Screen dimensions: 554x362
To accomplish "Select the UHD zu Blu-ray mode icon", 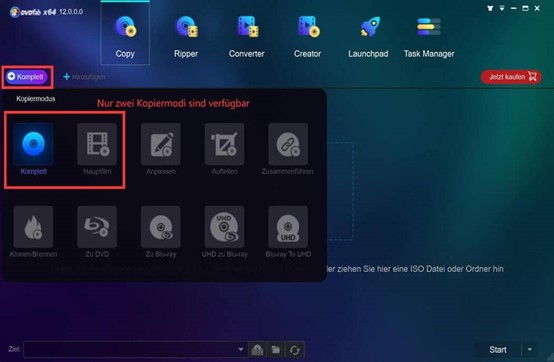I will click(224, 227).
